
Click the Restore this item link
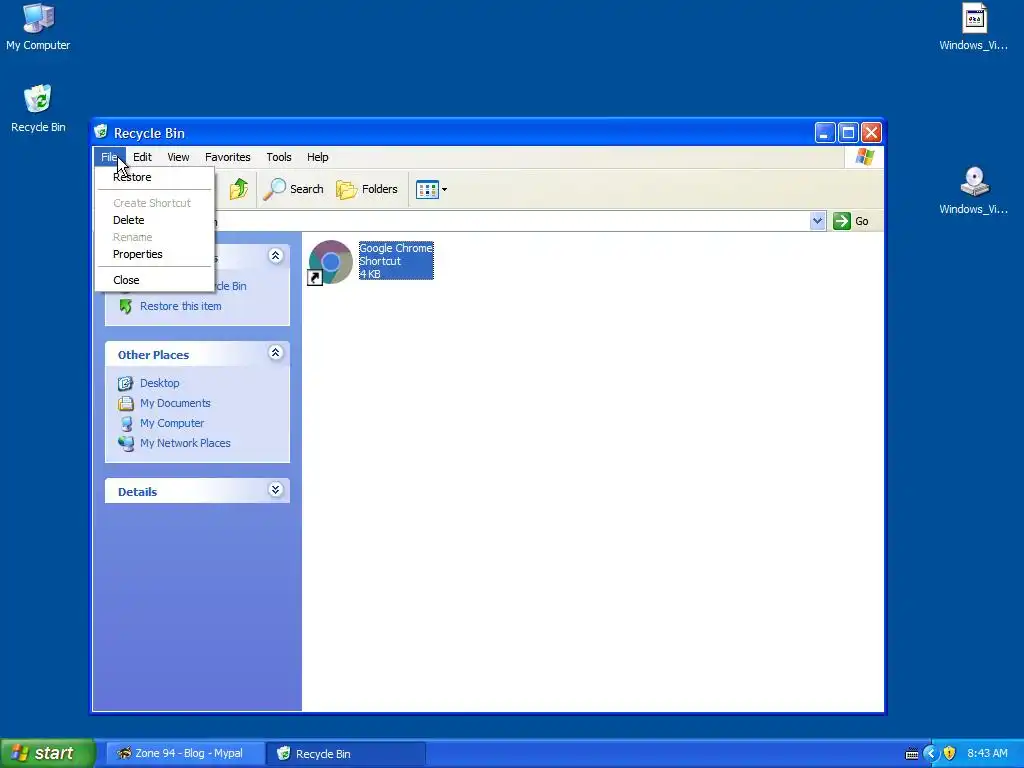180,306
